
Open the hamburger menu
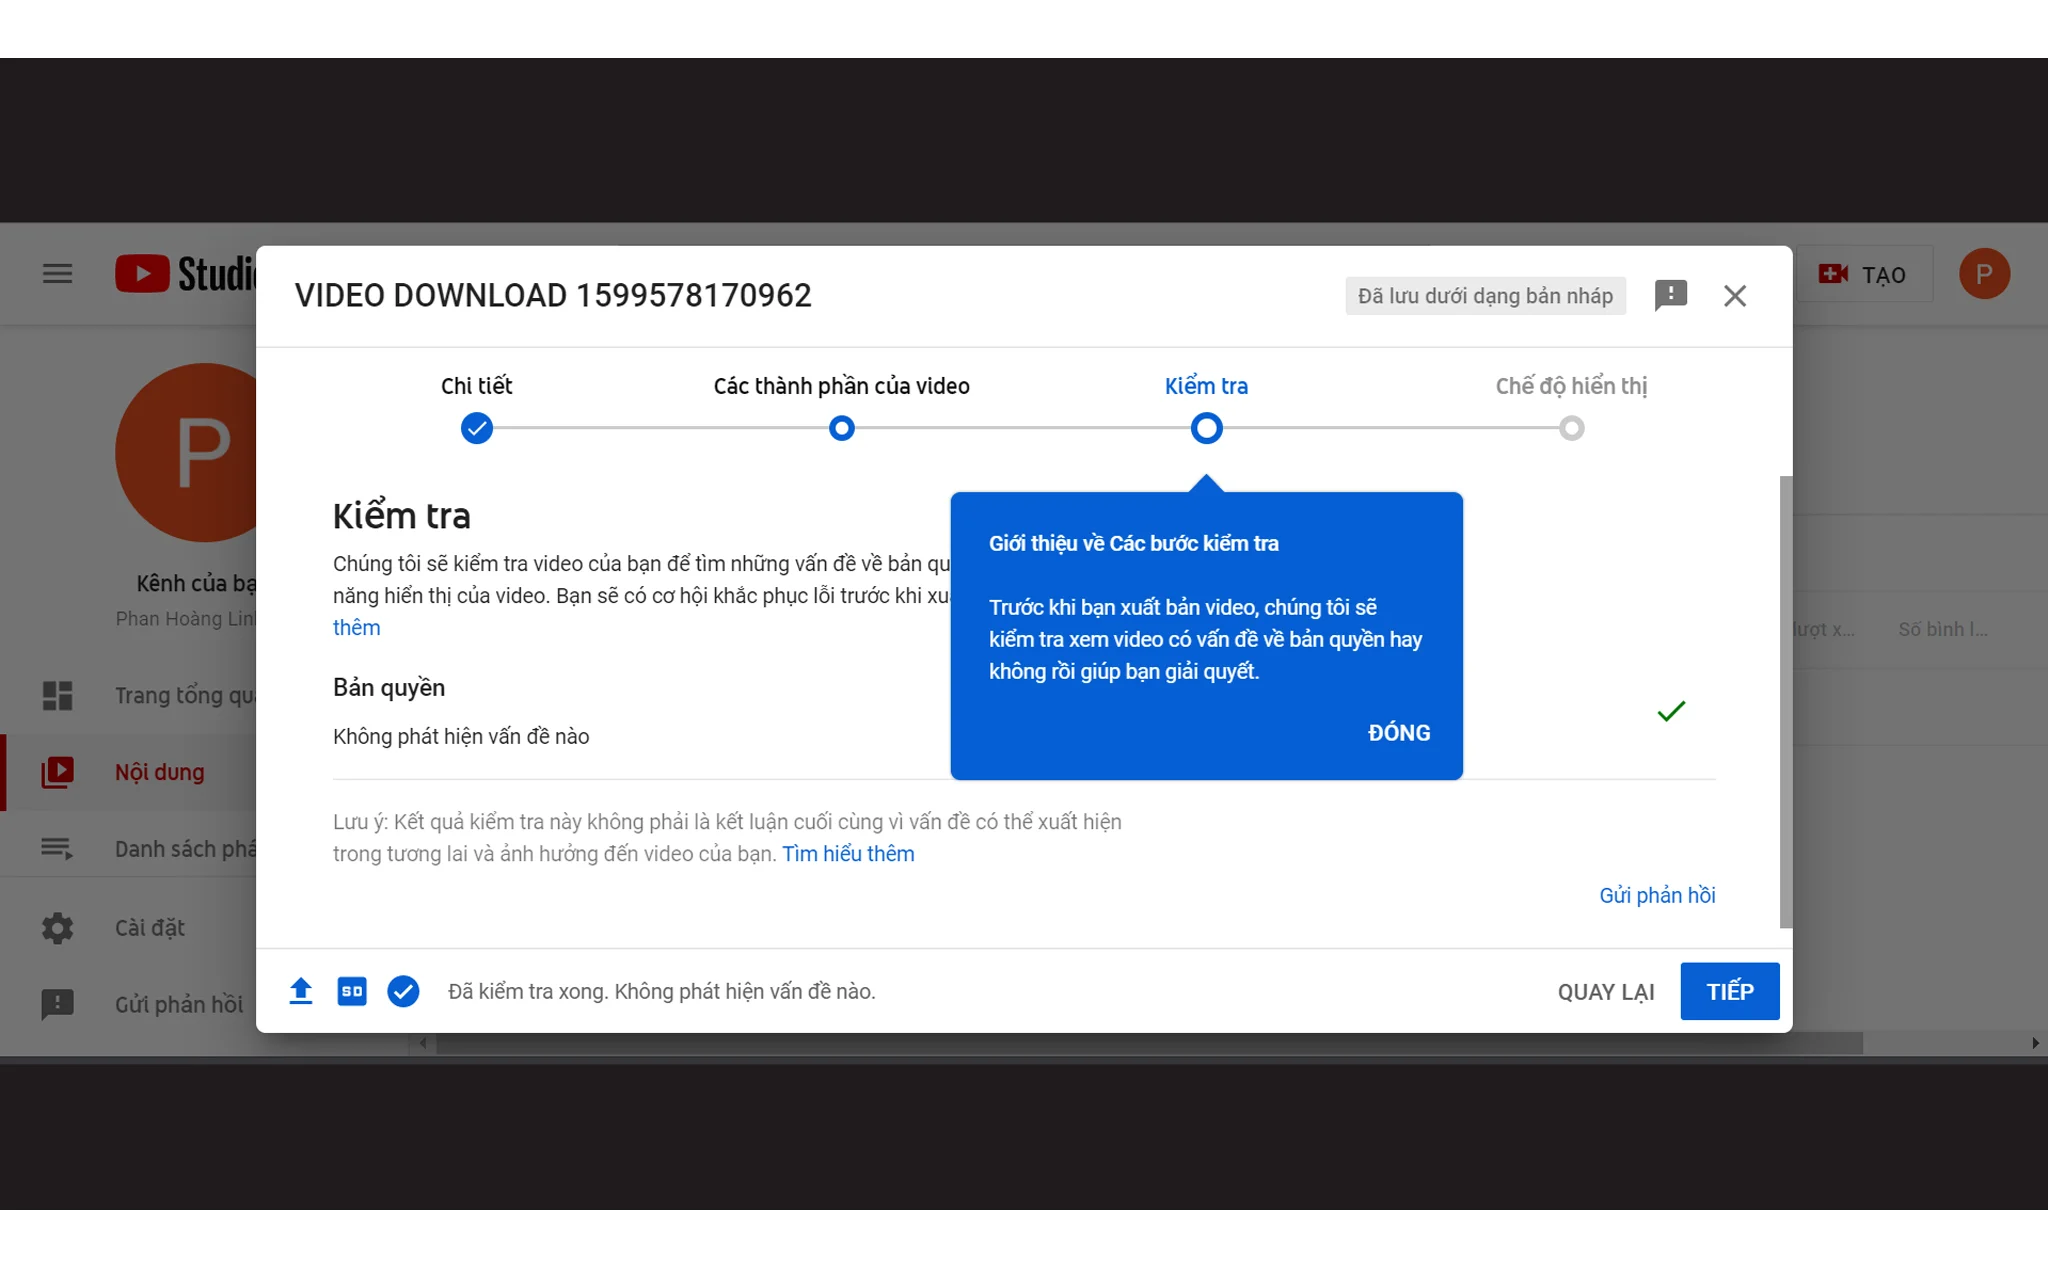point(56,273)
